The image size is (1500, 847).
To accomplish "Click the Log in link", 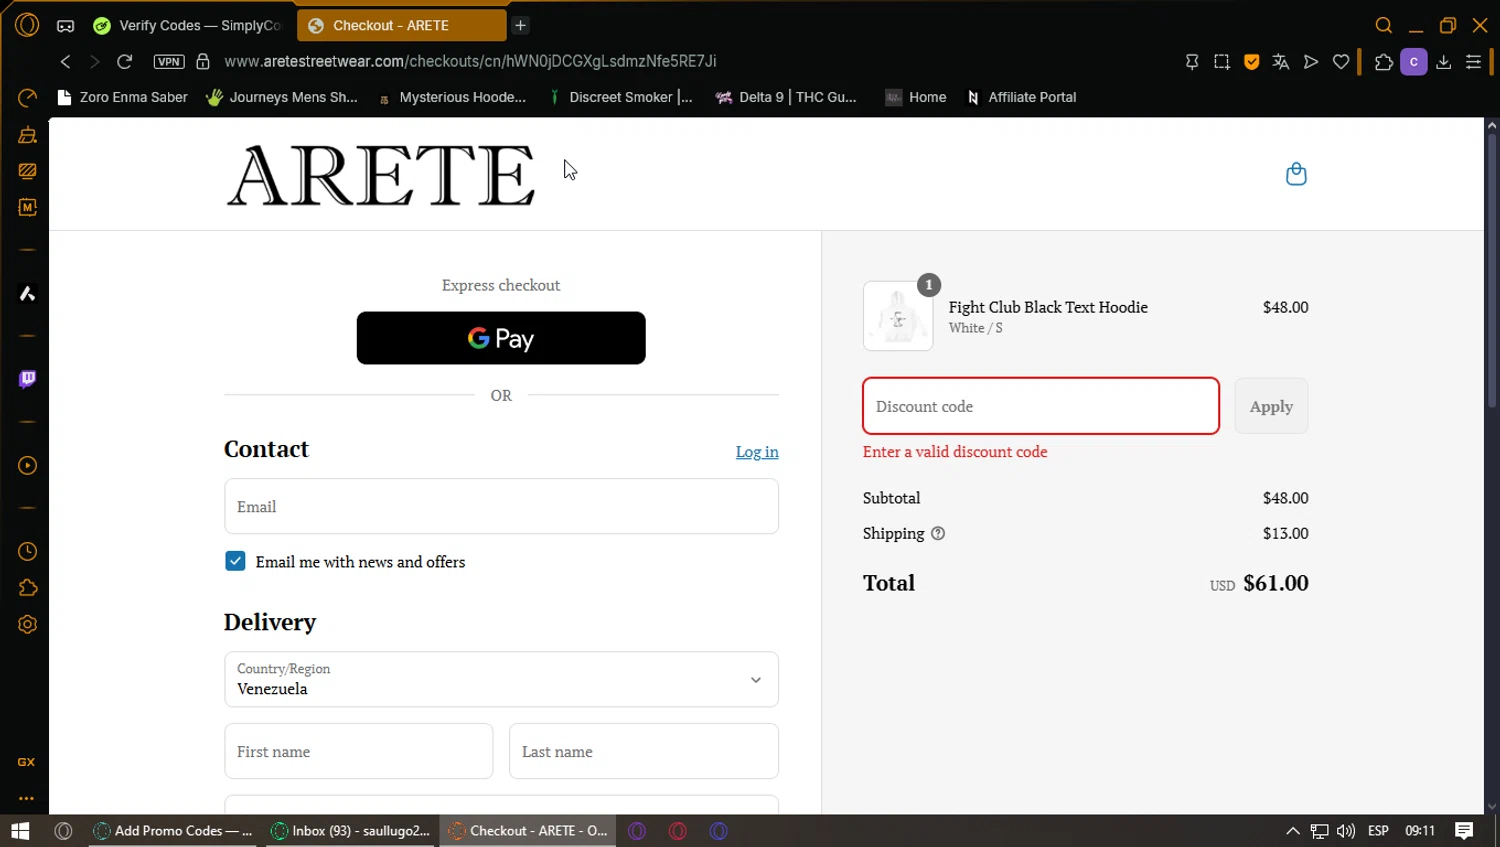I will point(757,452).
